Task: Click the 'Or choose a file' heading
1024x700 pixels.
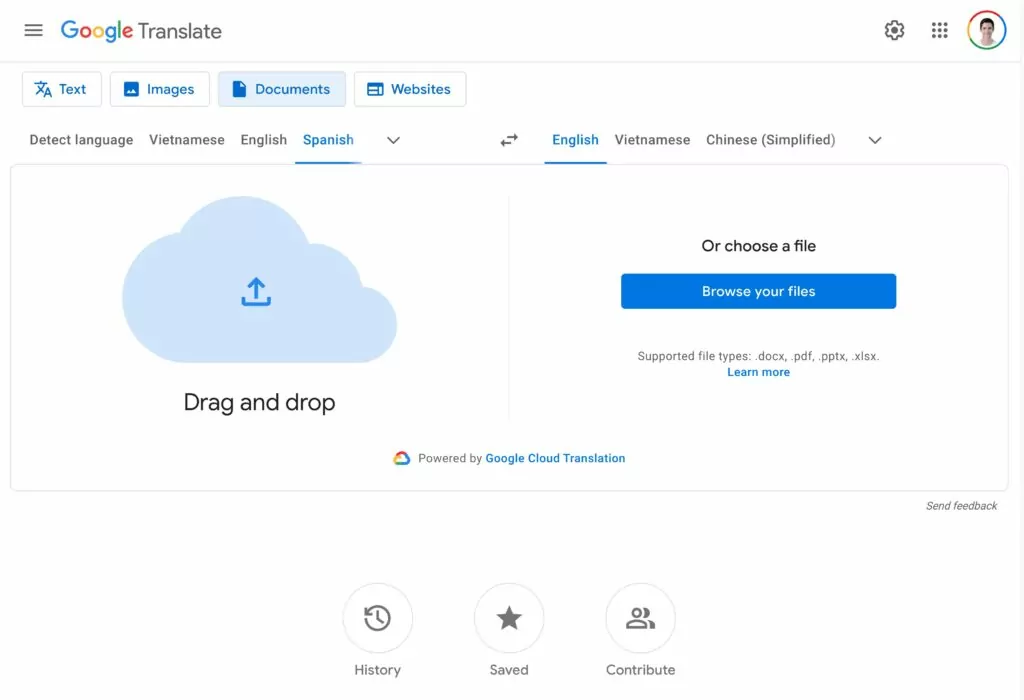Action: (758, 246)
